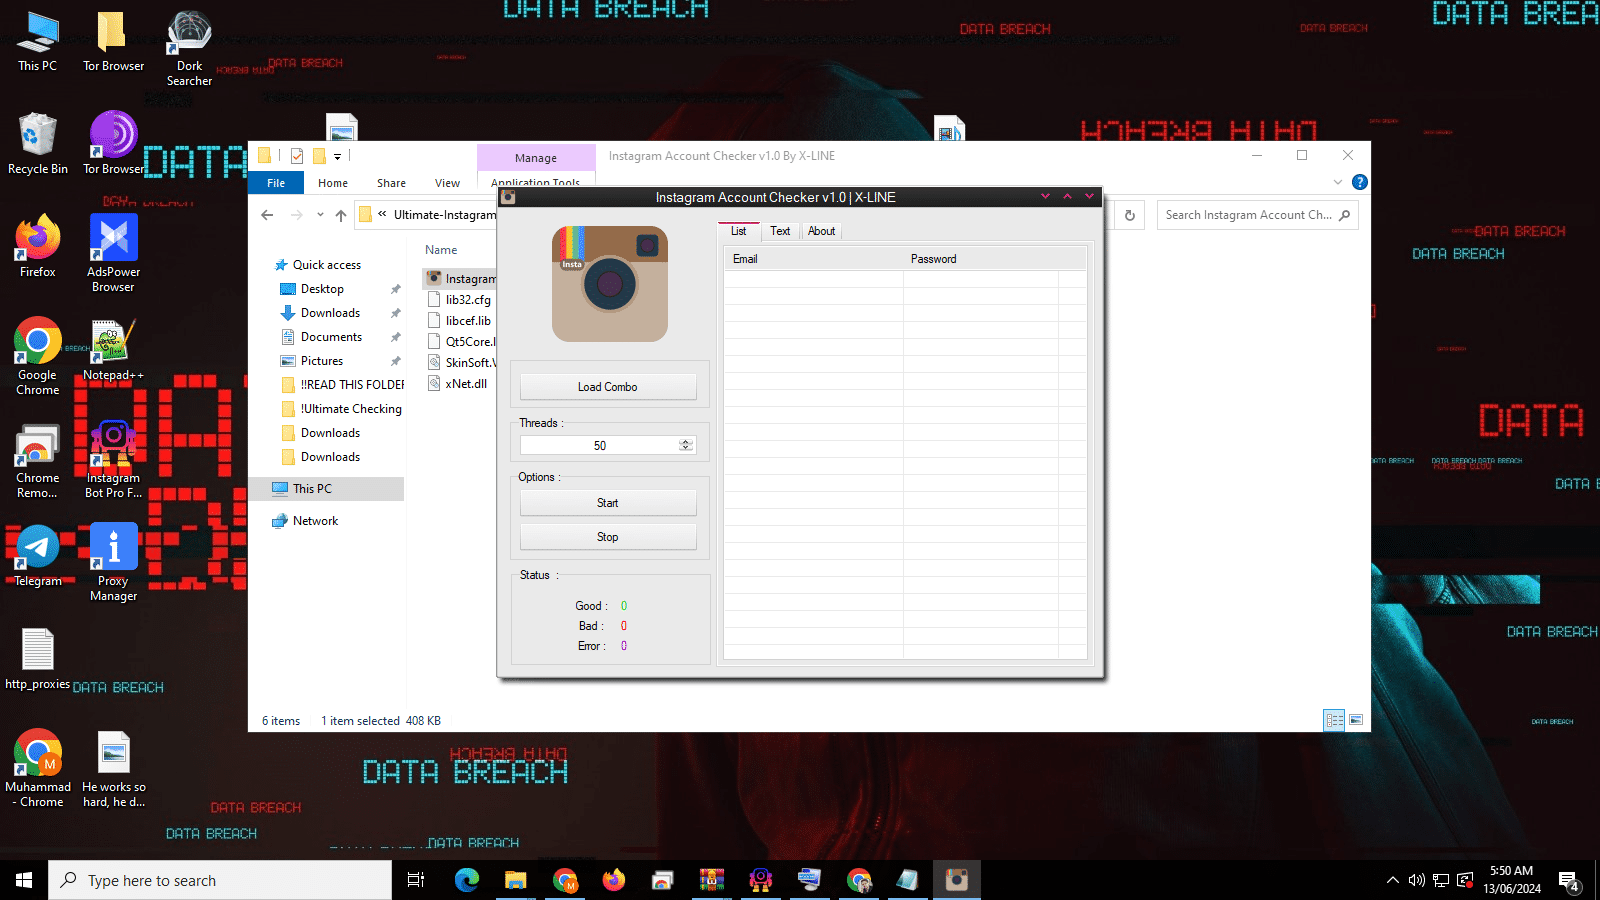Screen dimensions: 1600x900
Task: Open the Share ribbon tab
Action: click(x=391, y=183)
